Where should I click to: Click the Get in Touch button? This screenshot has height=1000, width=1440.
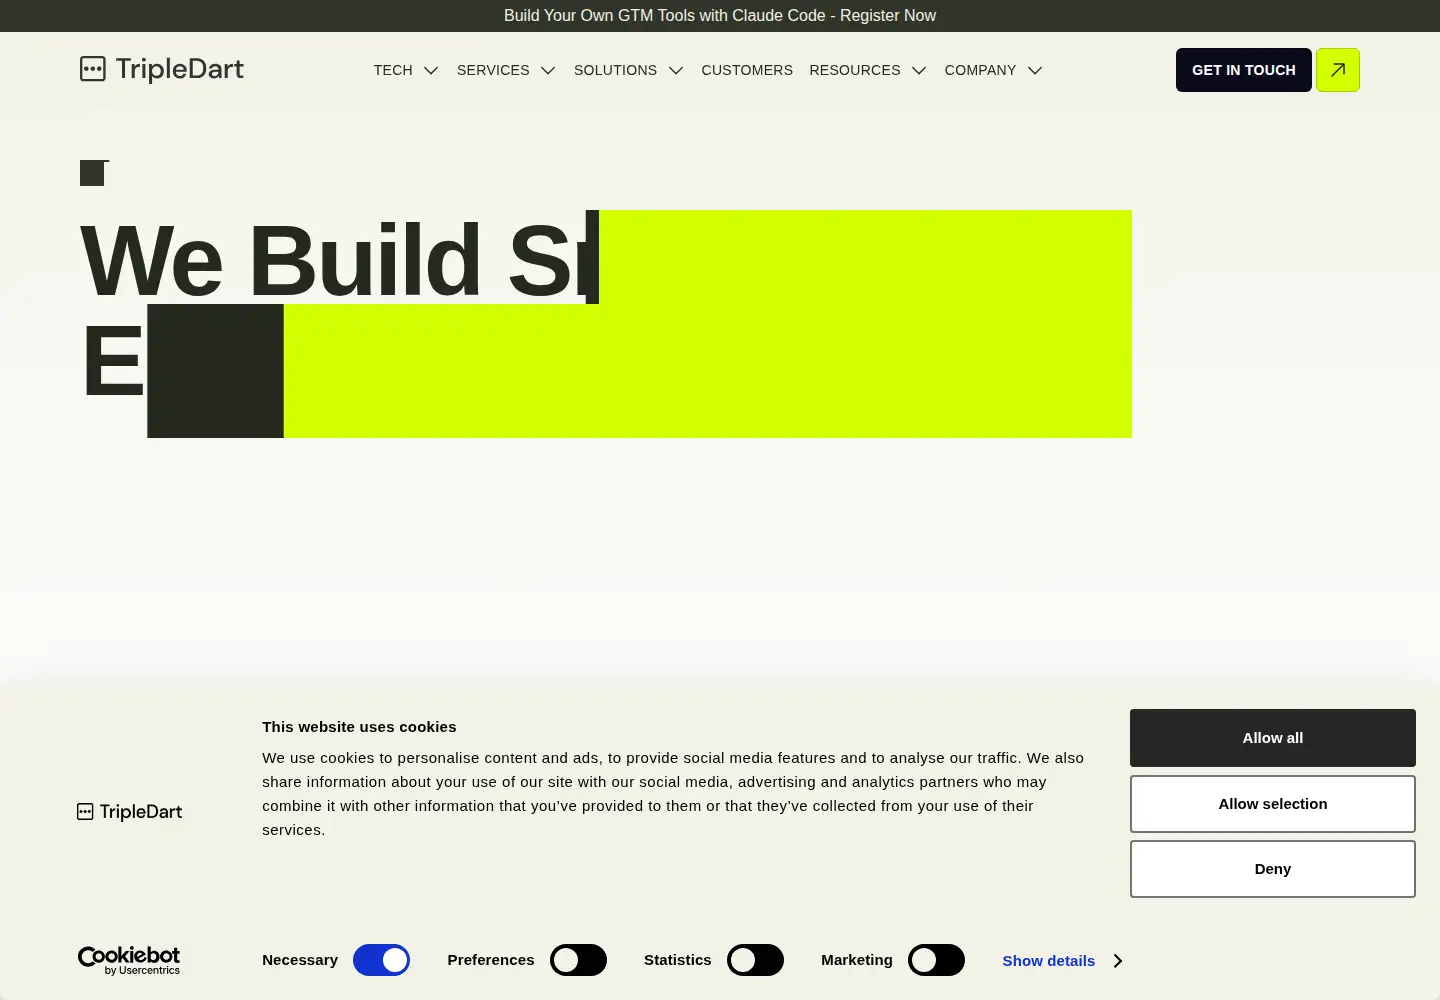(x=1244, y=70)
